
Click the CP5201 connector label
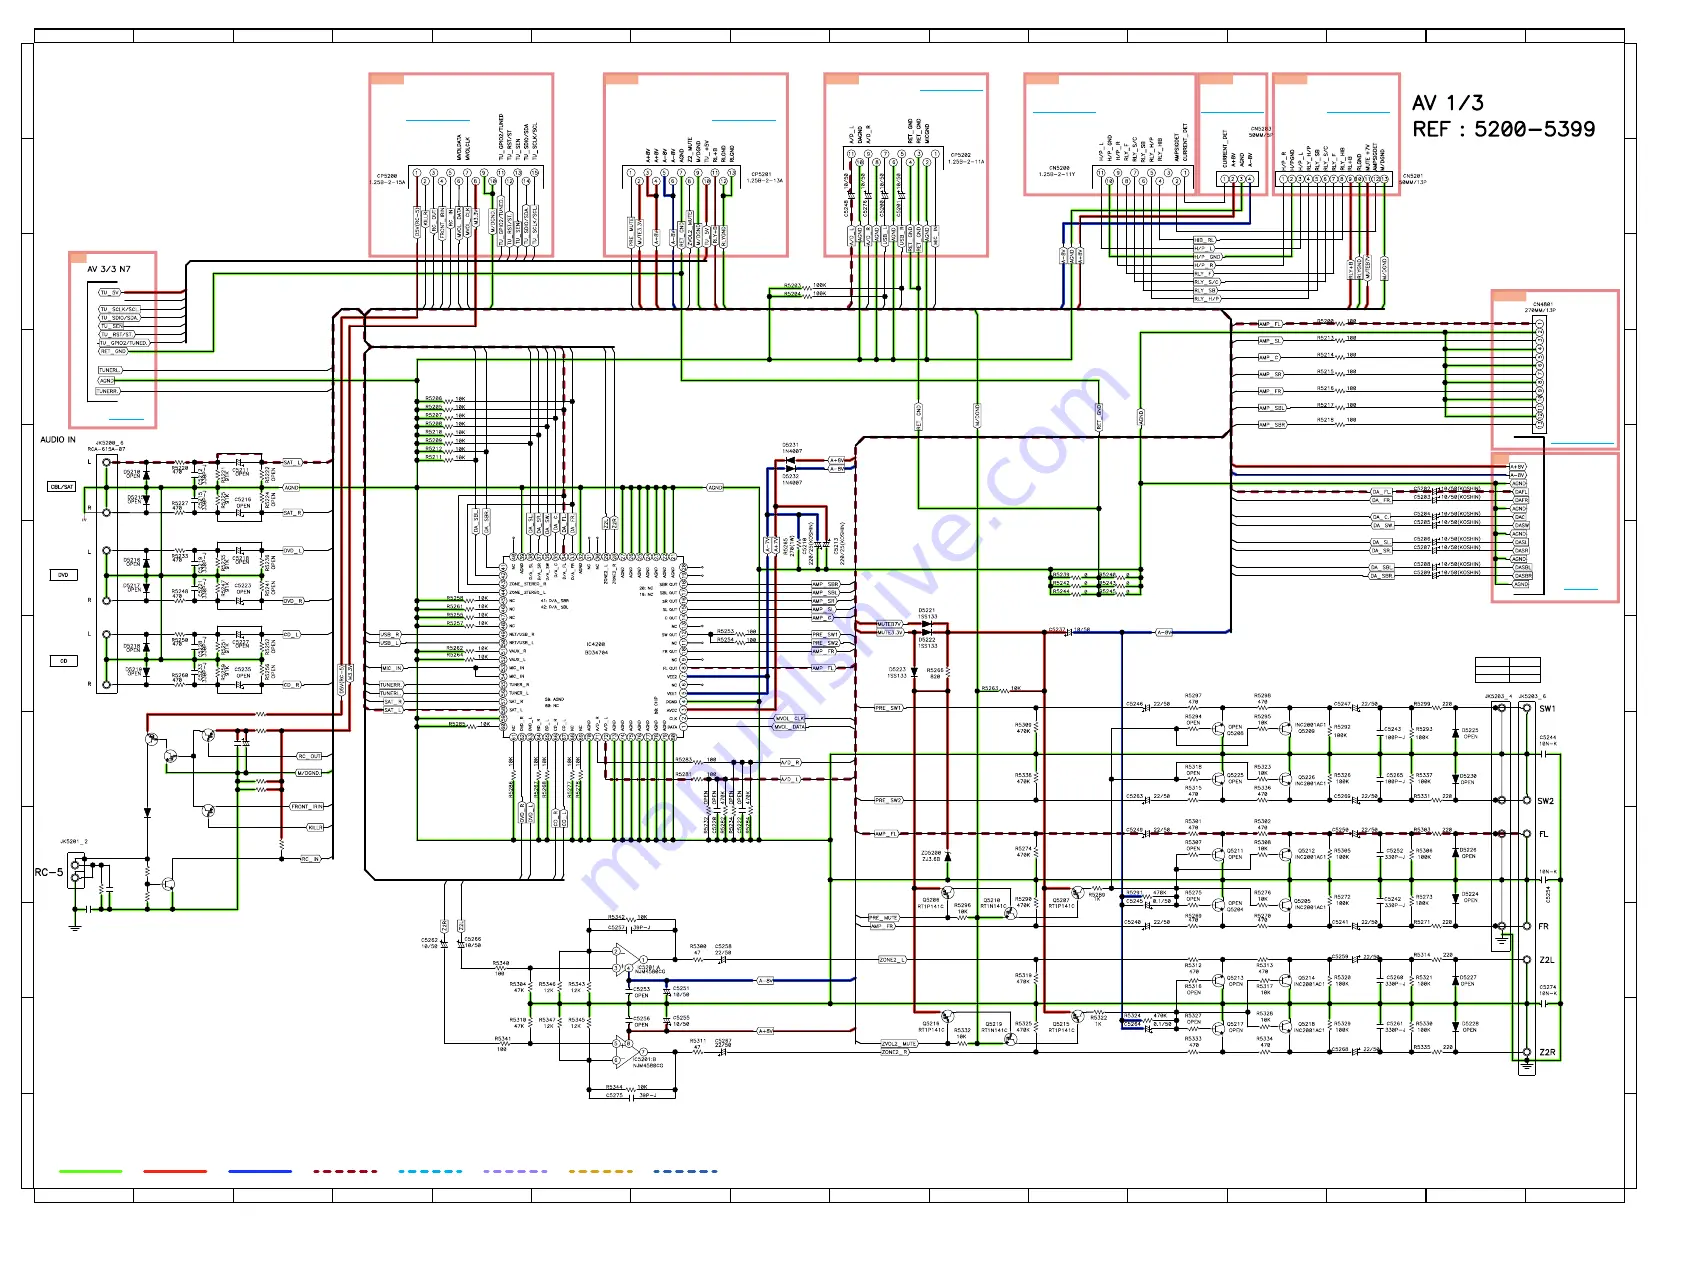tap(761, 174)
